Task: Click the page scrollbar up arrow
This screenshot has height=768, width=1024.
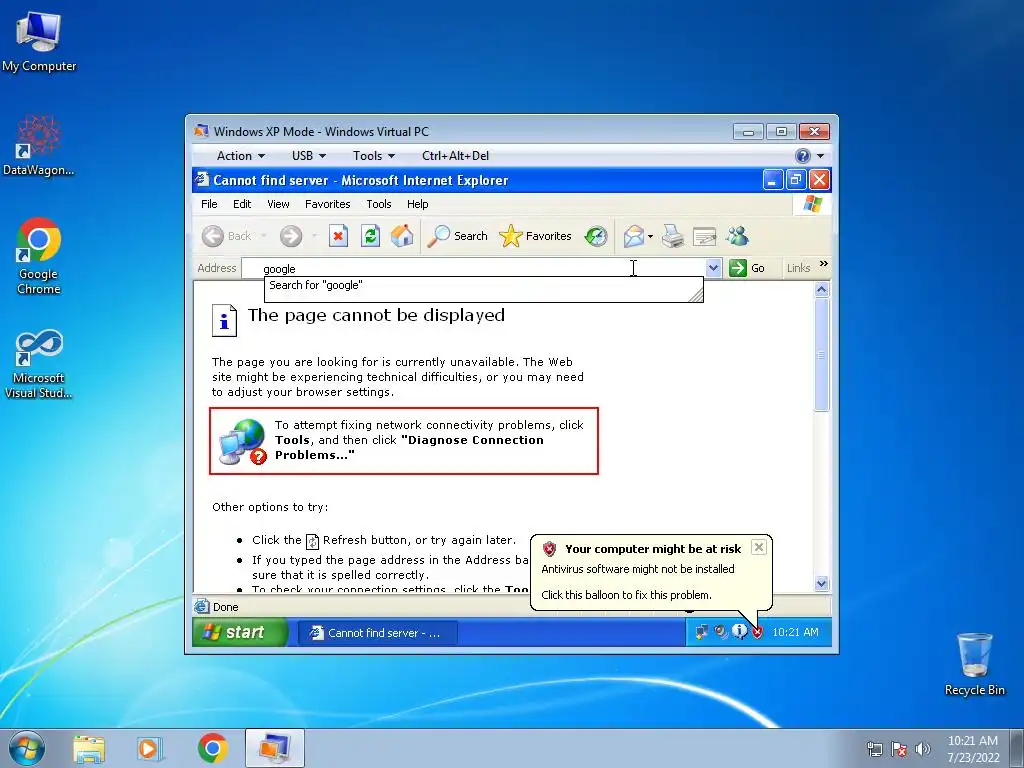Action: coord(822,289)
